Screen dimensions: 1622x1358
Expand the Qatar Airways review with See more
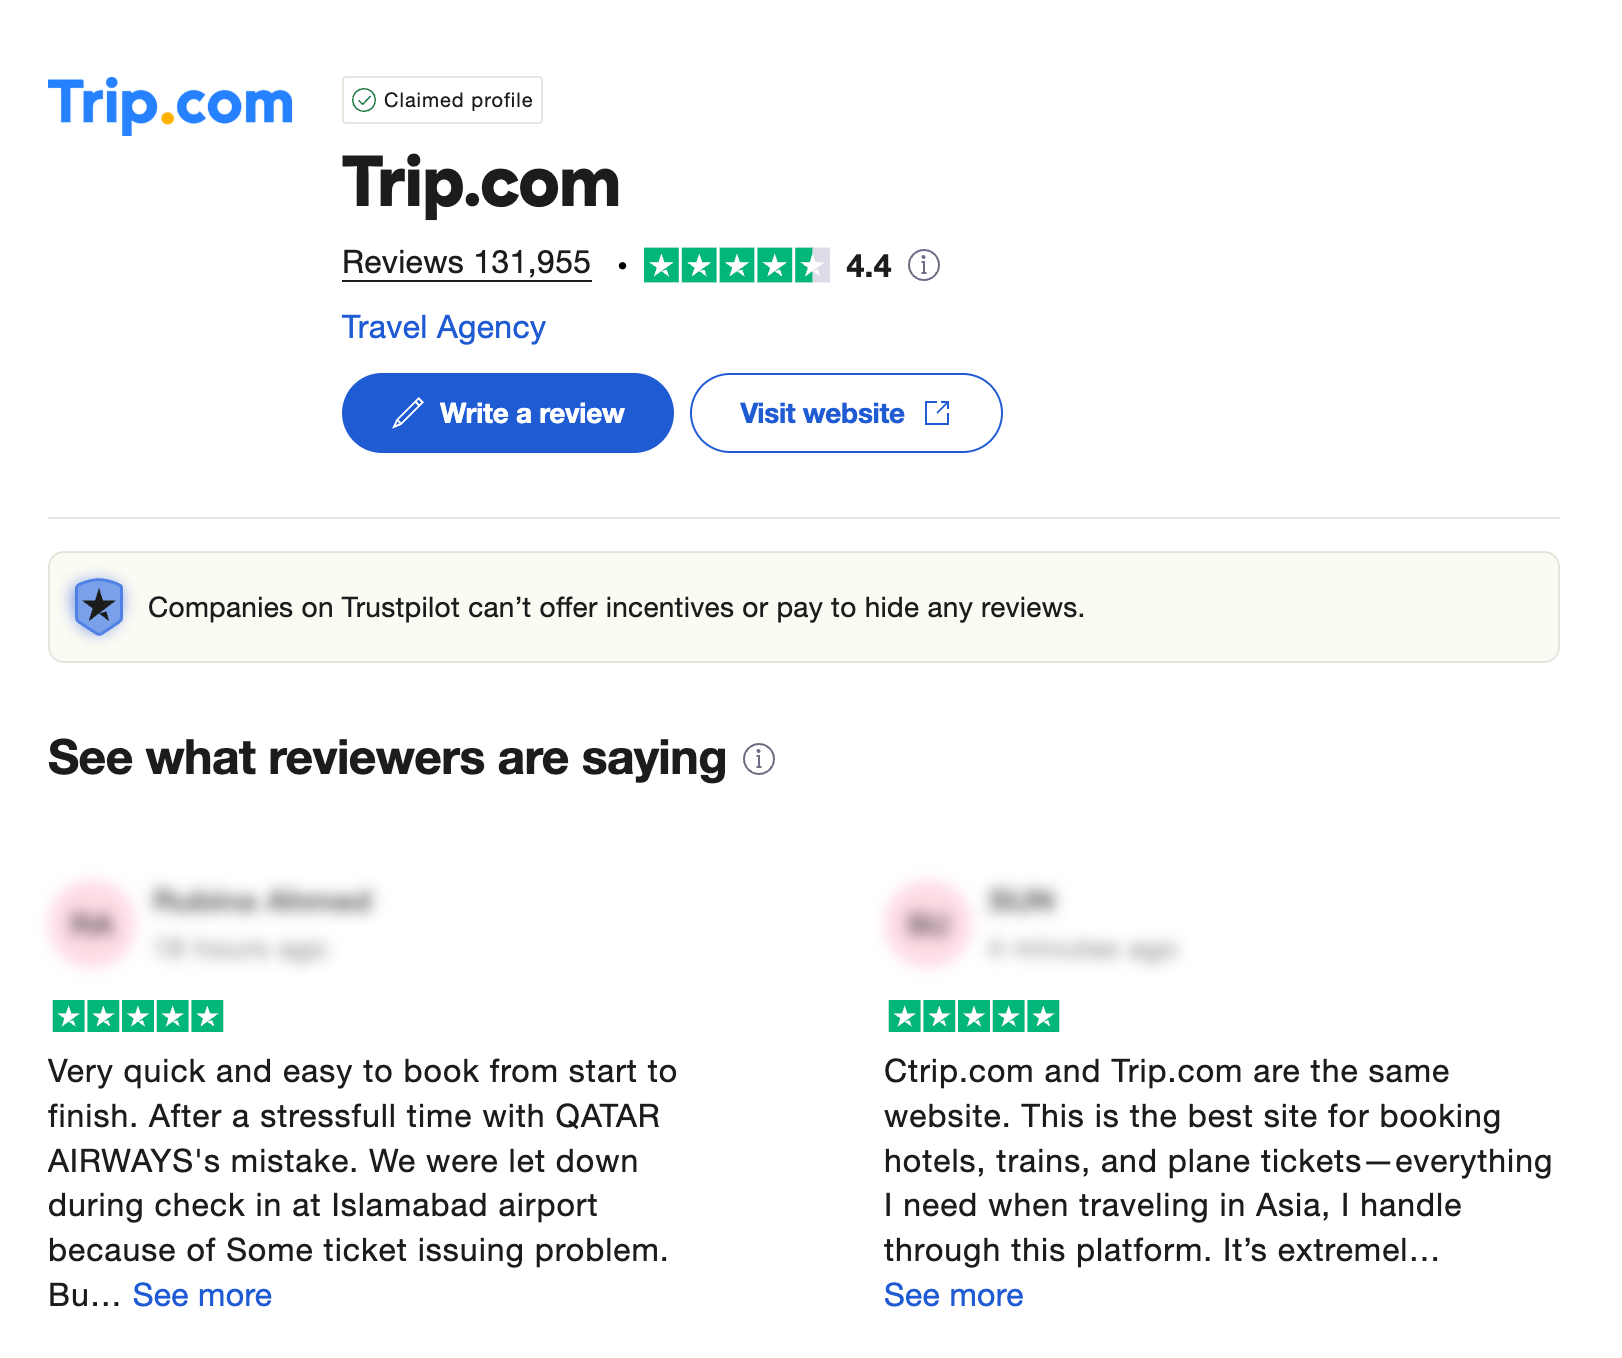202,1295
